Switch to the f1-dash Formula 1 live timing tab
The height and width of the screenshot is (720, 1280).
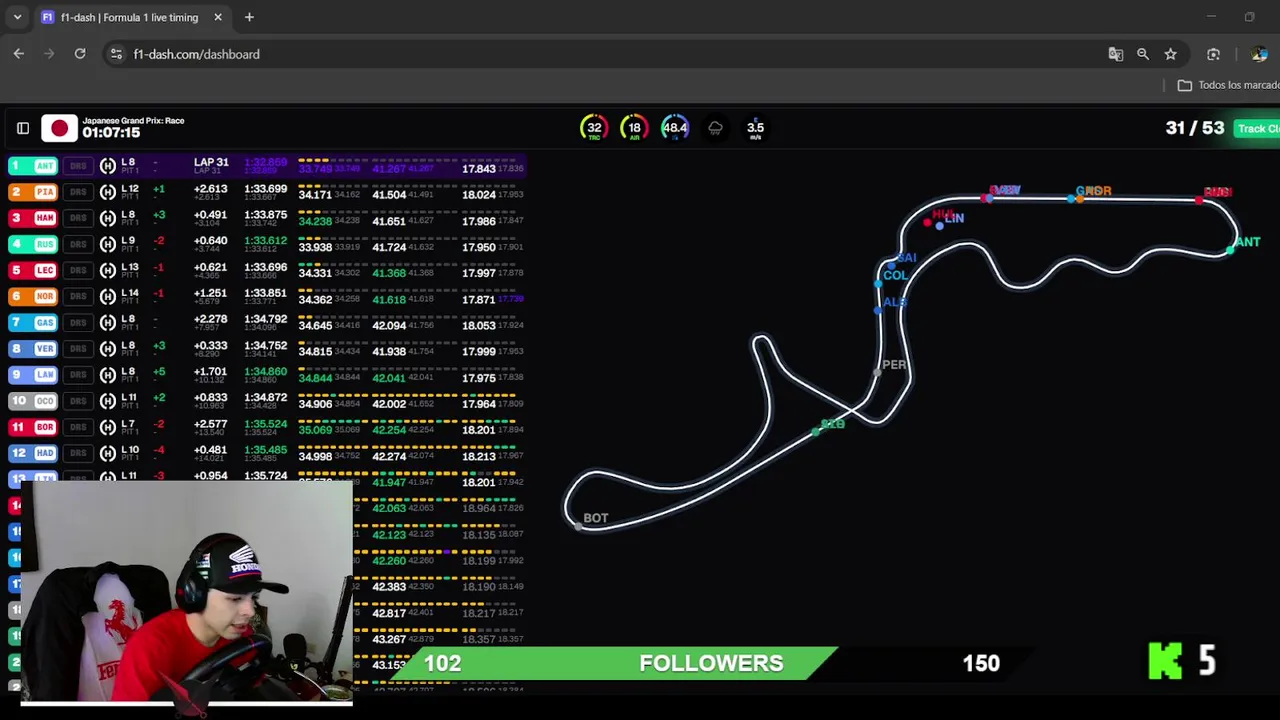click(132, 17)
